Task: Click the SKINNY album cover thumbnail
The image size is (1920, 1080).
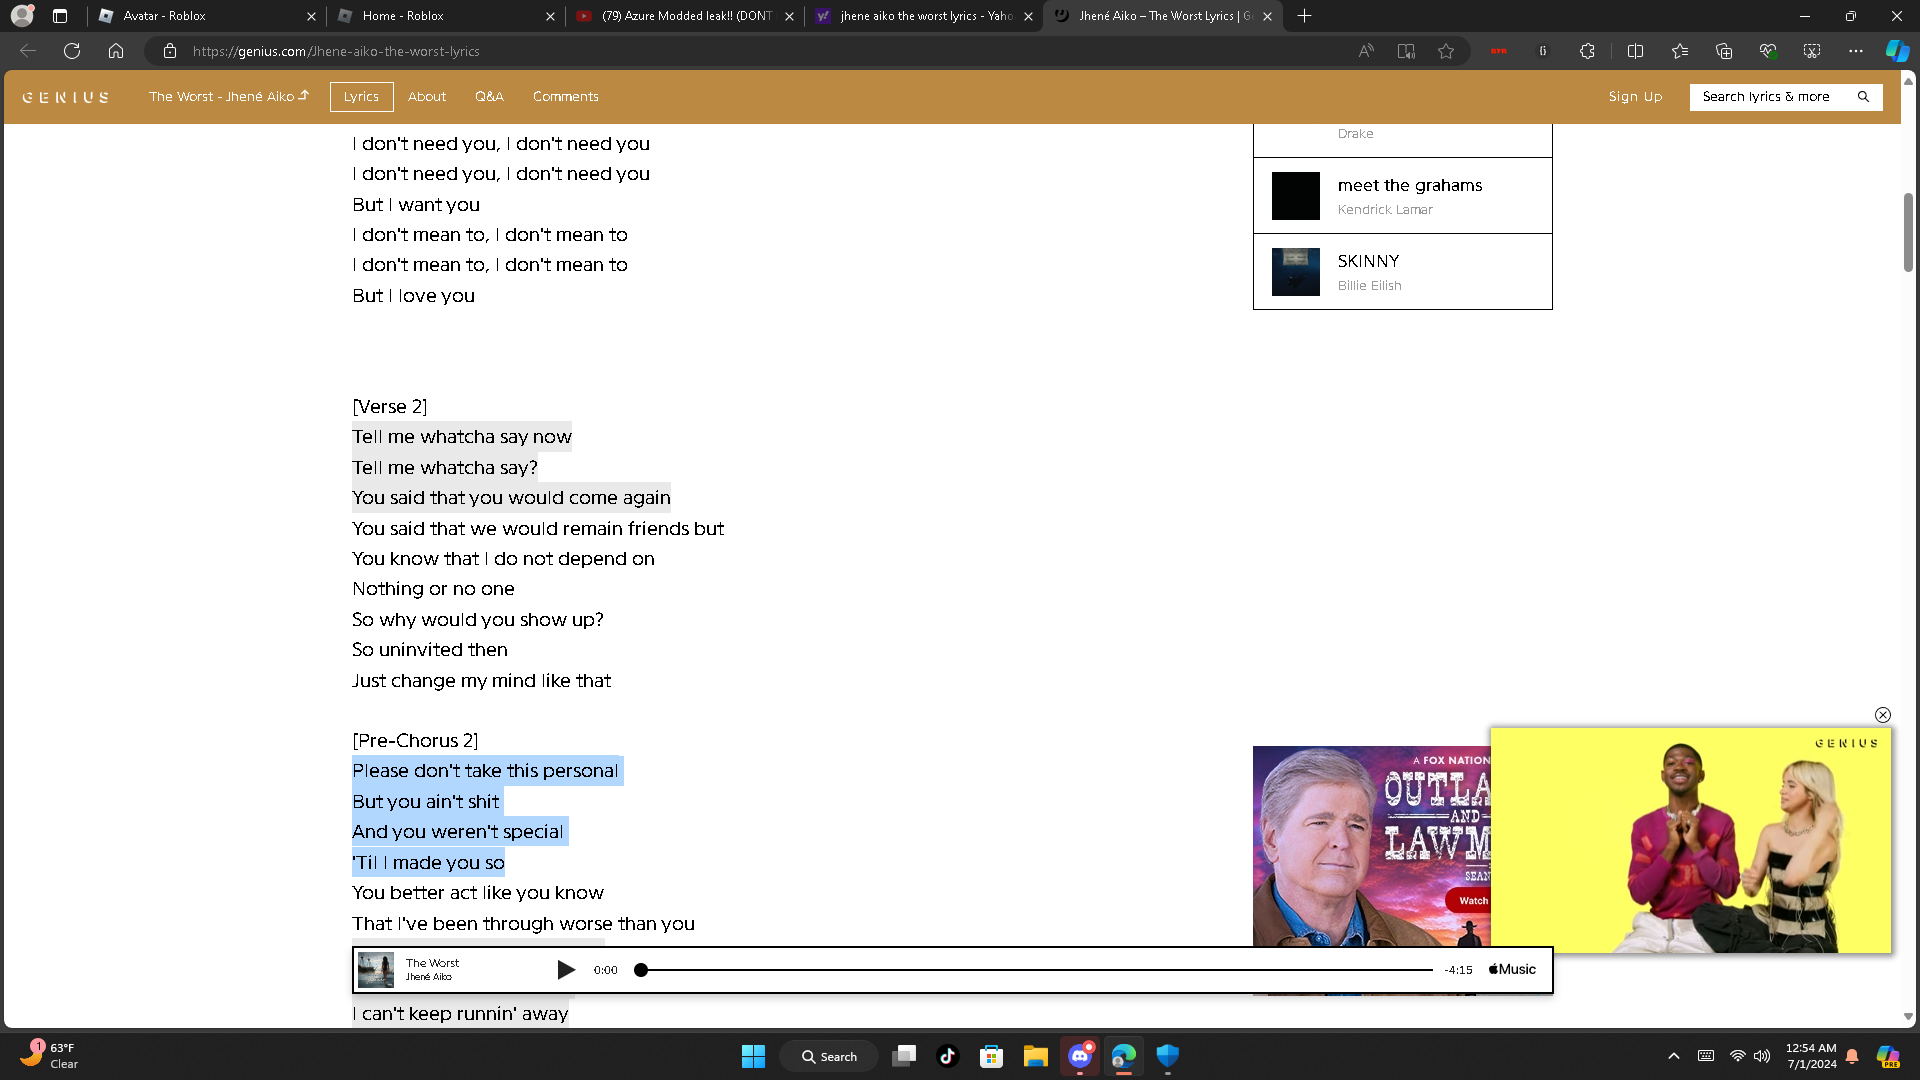Action: [x=1296, y=272]
